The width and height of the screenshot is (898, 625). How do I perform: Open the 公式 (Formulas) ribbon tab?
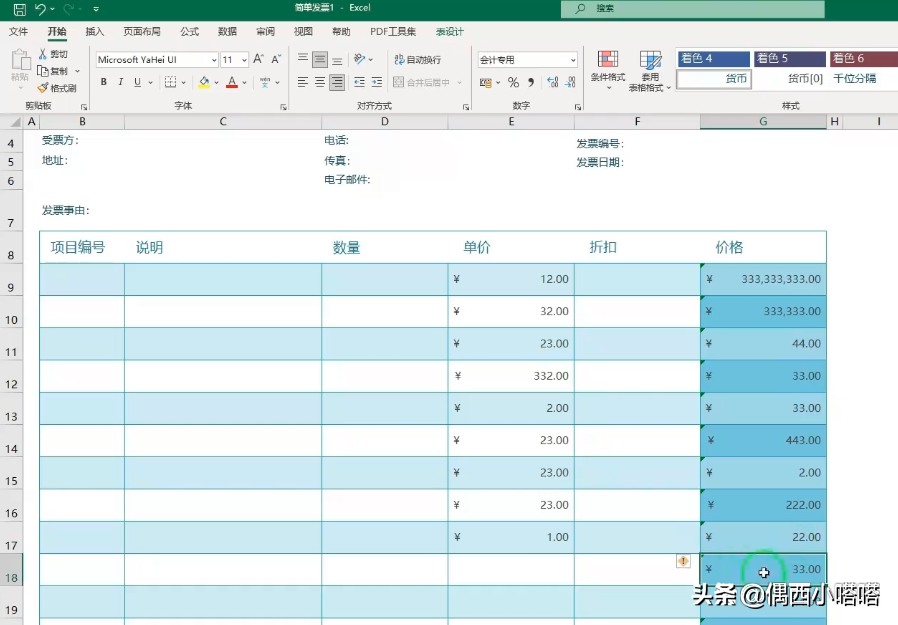point(189,32)
